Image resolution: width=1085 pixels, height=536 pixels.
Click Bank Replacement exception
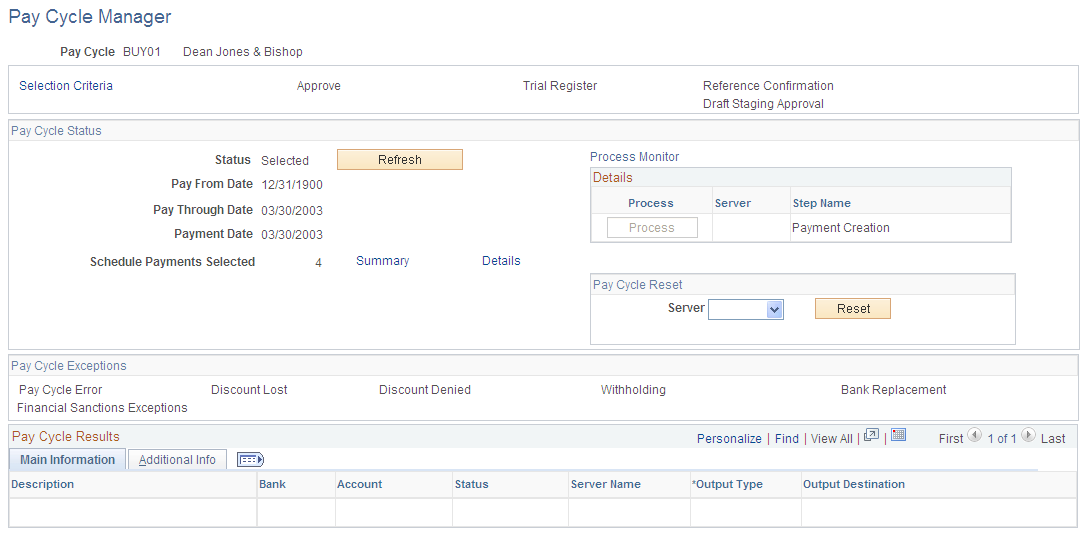pos(893,389)
